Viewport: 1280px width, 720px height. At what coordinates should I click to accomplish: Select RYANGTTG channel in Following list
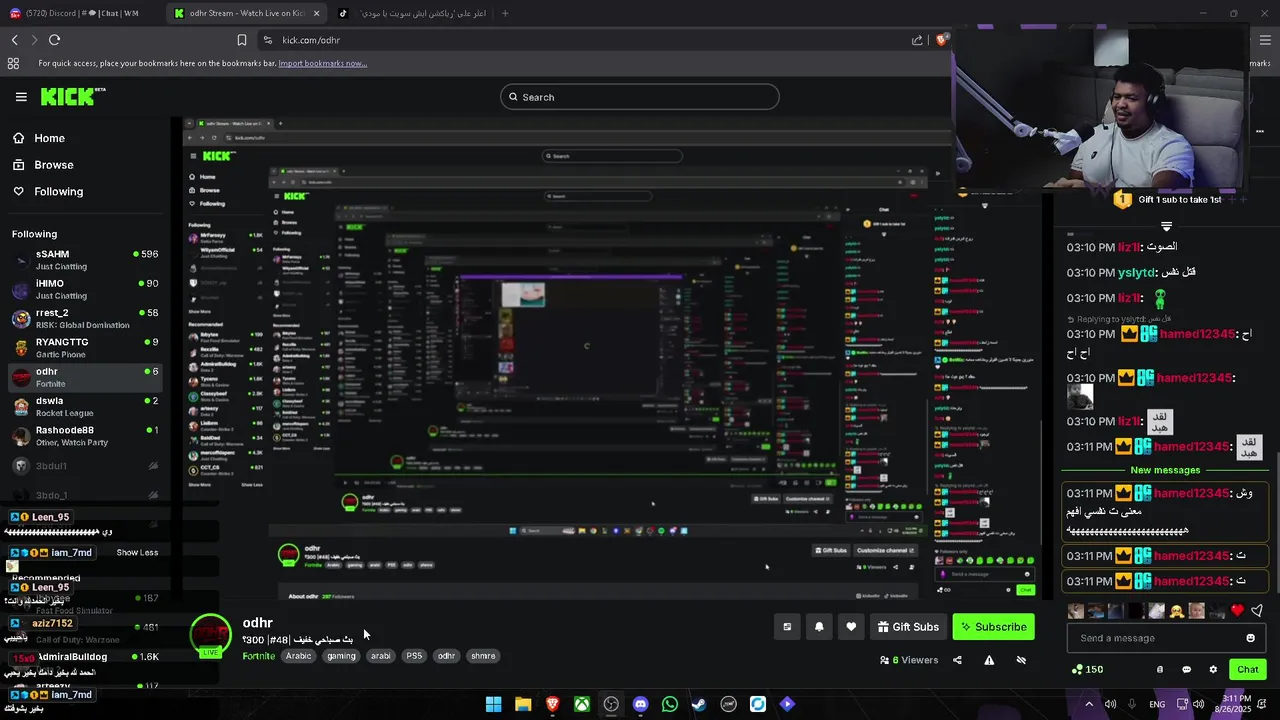(85, 348)
